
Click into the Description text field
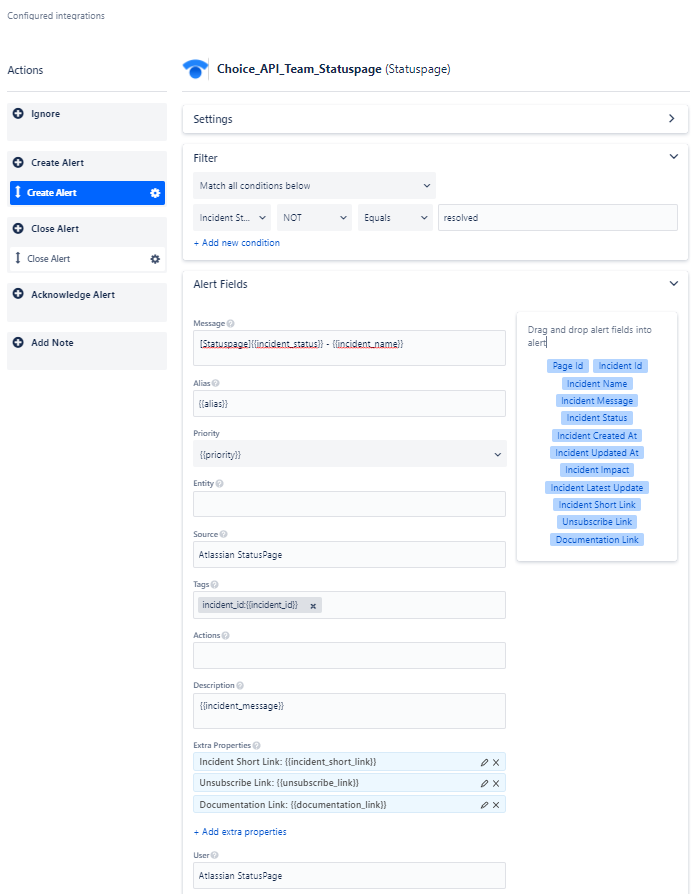tap(350, 711)
